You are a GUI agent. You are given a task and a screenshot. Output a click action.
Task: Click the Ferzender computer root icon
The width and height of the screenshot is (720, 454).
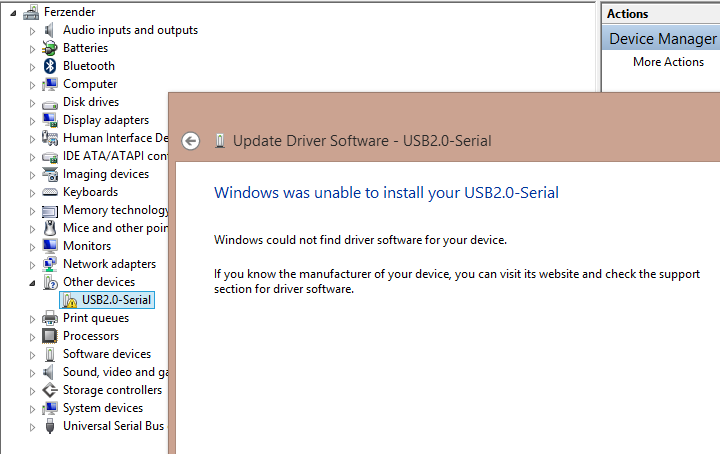pyautogui.click(x=31, y=12)
